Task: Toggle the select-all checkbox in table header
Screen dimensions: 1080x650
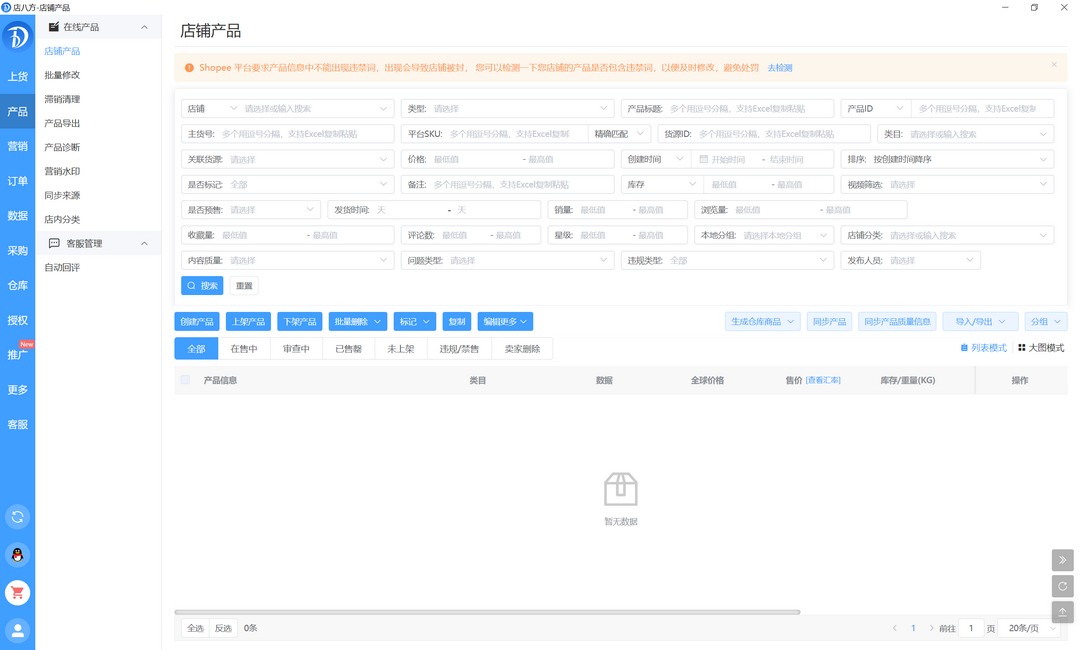Action: point(185,380)
